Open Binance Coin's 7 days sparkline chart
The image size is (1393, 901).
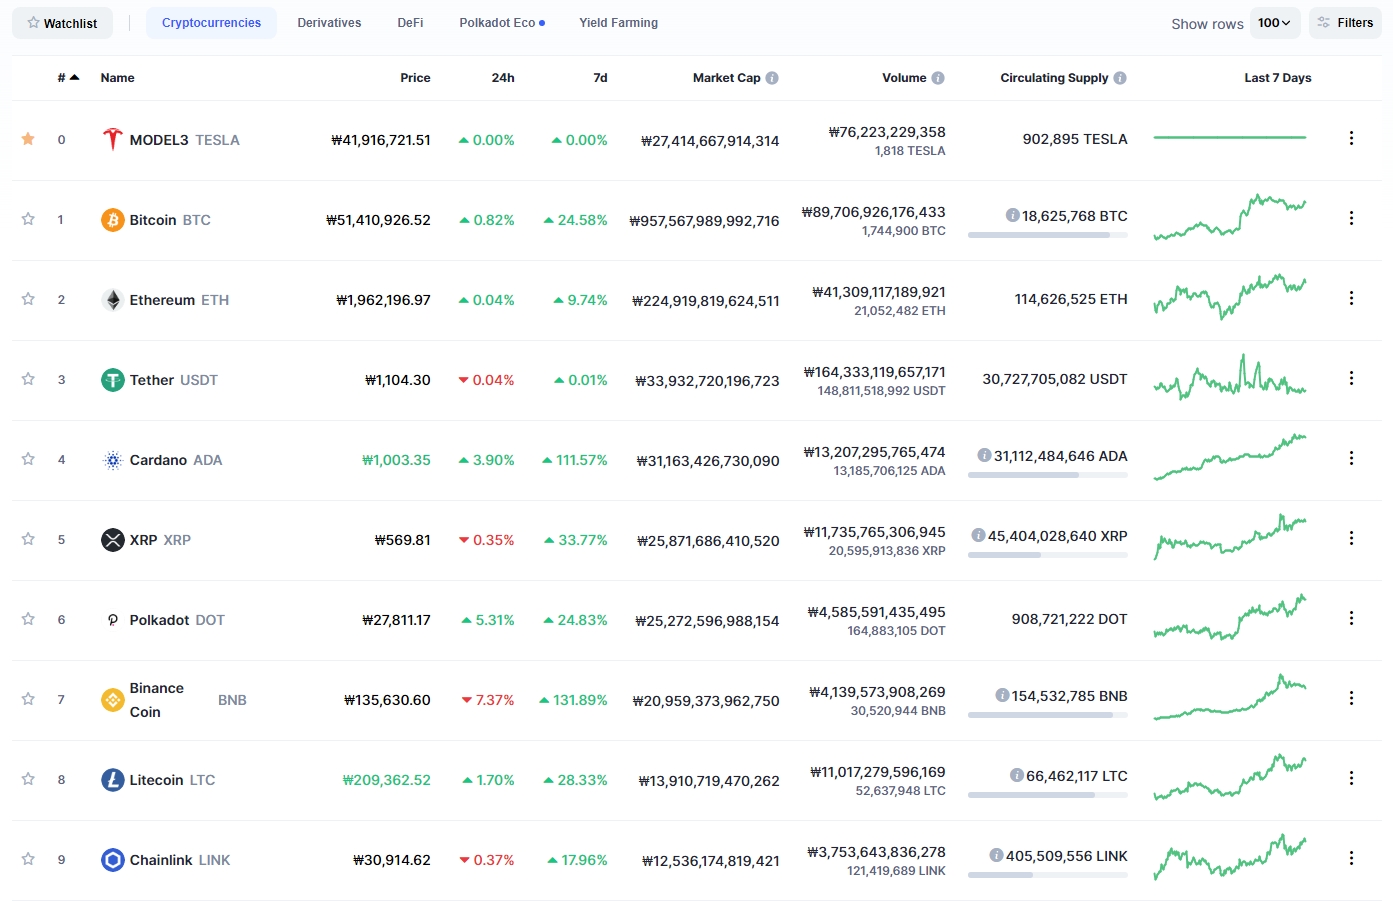pyautogui.click(x=1230, y=697)
